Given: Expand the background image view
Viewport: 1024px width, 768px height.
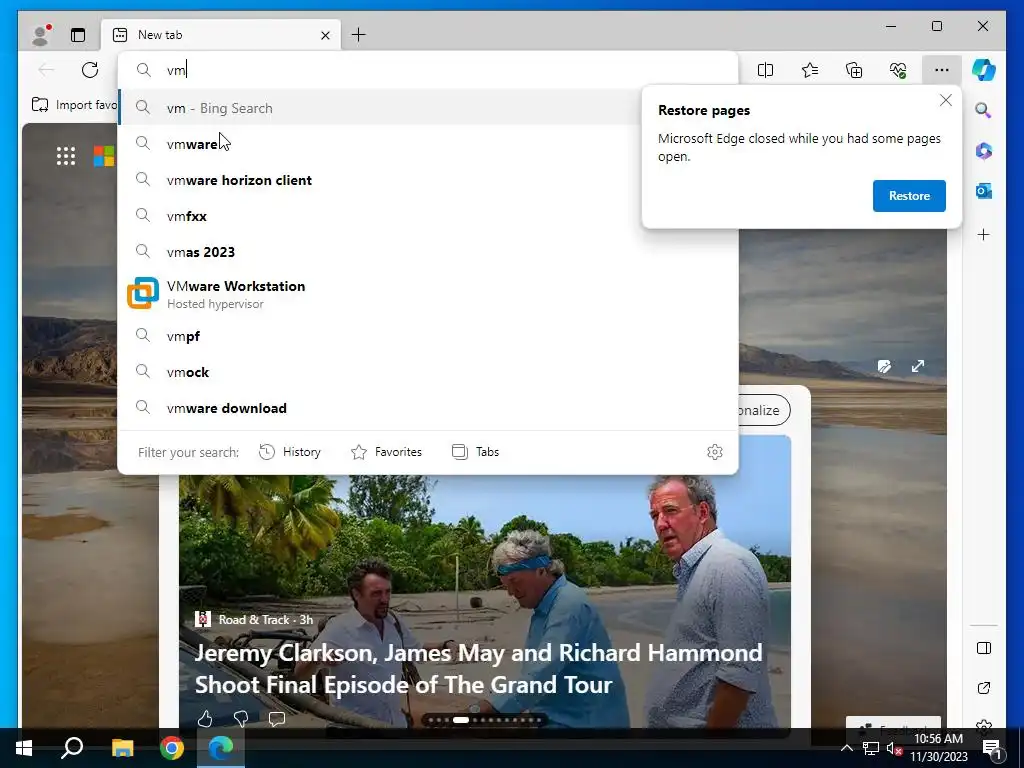Looking at the screenshot, I should (x=918, y=366).
